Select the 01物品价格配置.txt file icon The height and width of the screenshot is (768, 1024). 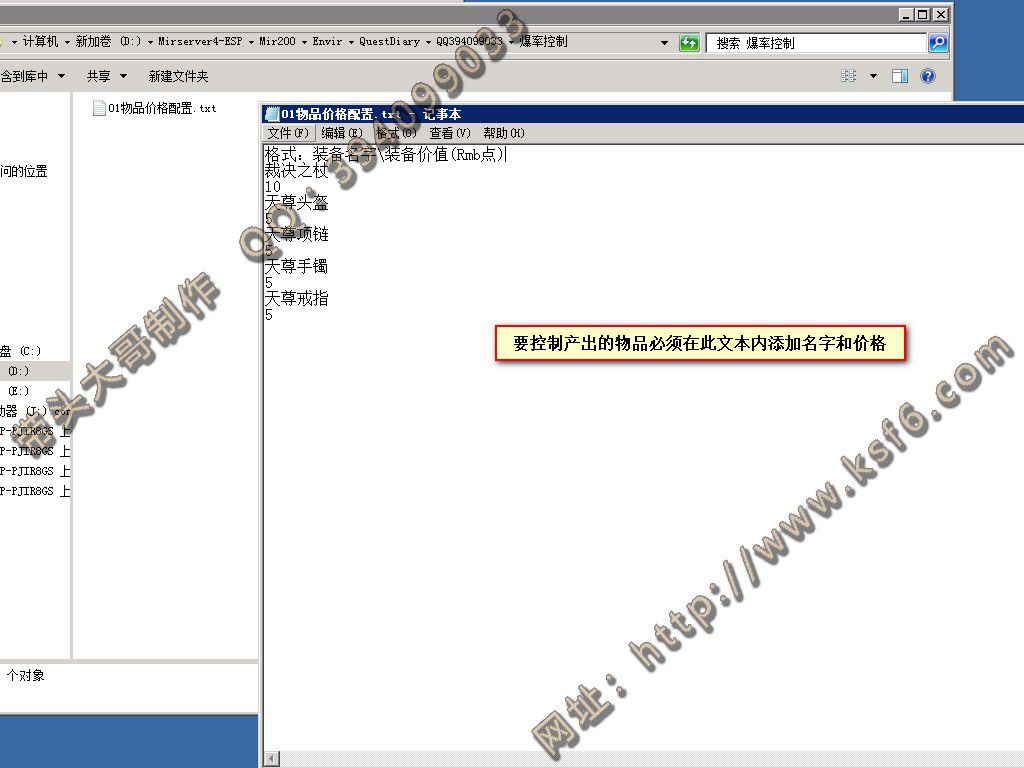pyautogui.click(x=99, y=108)
